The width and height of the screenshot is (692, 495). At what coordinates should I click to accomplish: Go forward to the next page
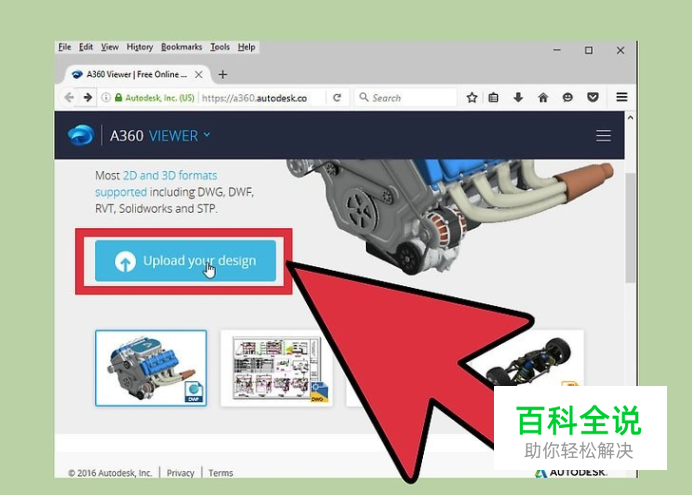(88, 98)
